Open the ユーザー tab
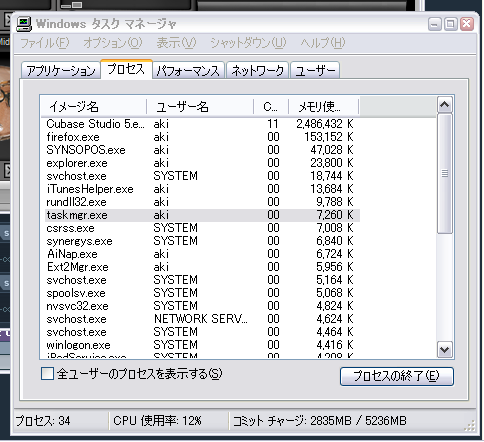Image resolution: width=484 pixels, height=442 pixels. coord(315,71)
